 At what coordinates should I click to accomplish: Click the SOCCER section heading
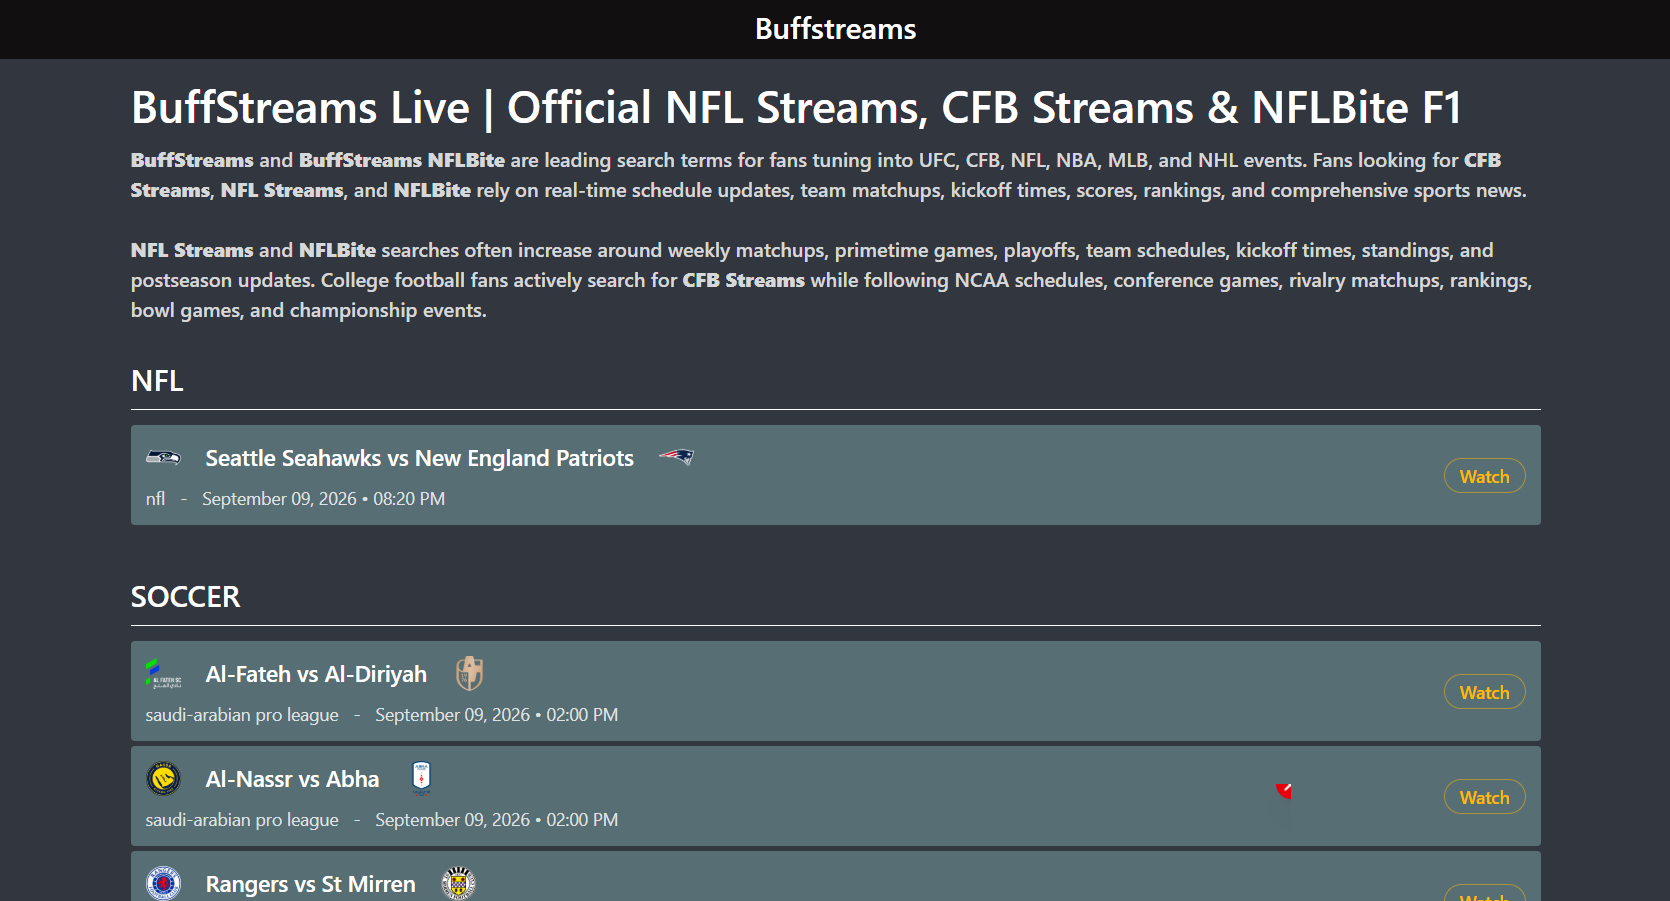point(185,597)
